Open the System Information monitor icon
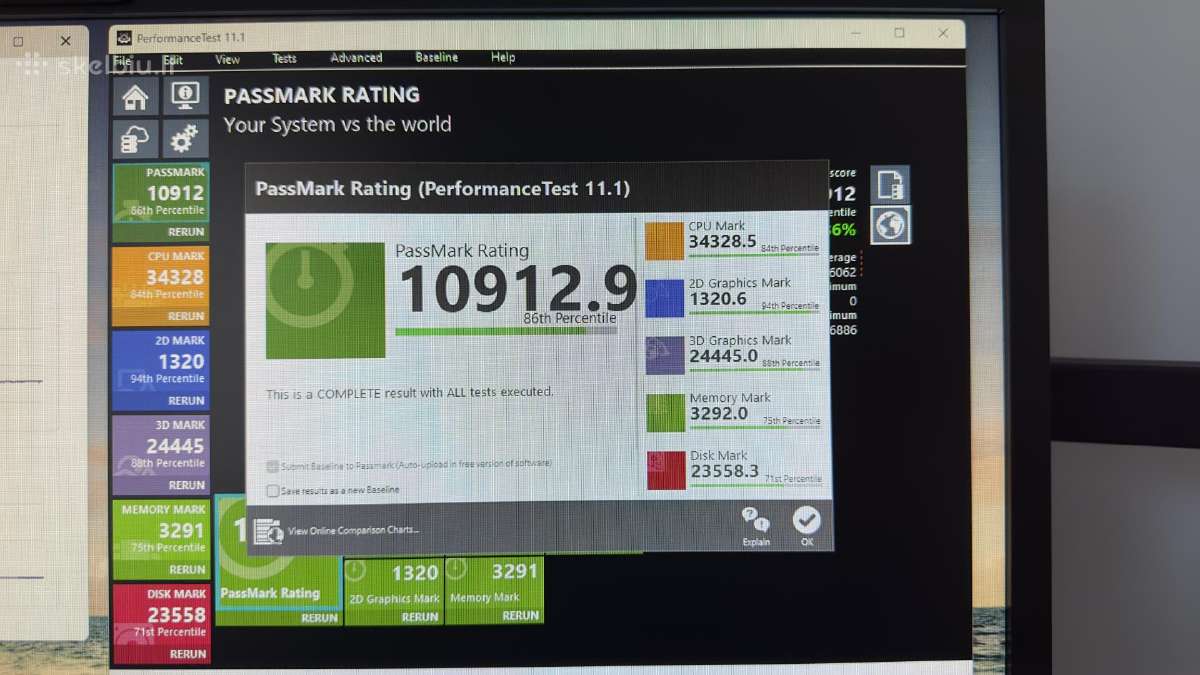Screen dimensions: 1200x675 (x=185, y=96)
